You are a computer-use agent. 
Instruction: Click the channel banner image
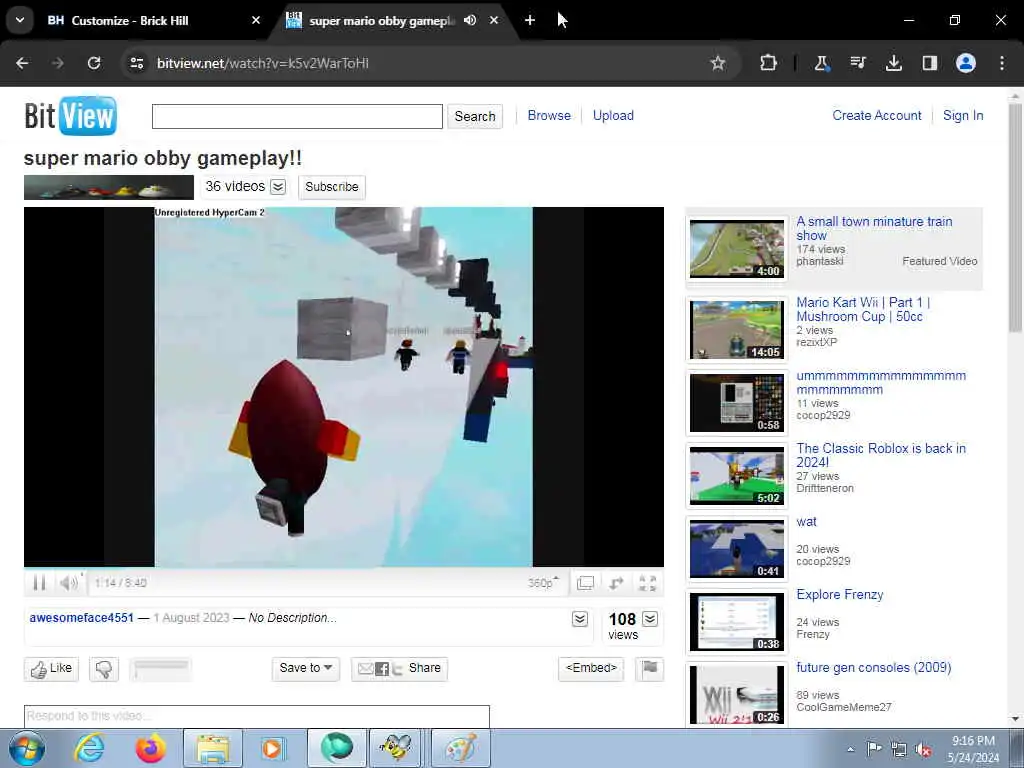(x=109, y=187)
